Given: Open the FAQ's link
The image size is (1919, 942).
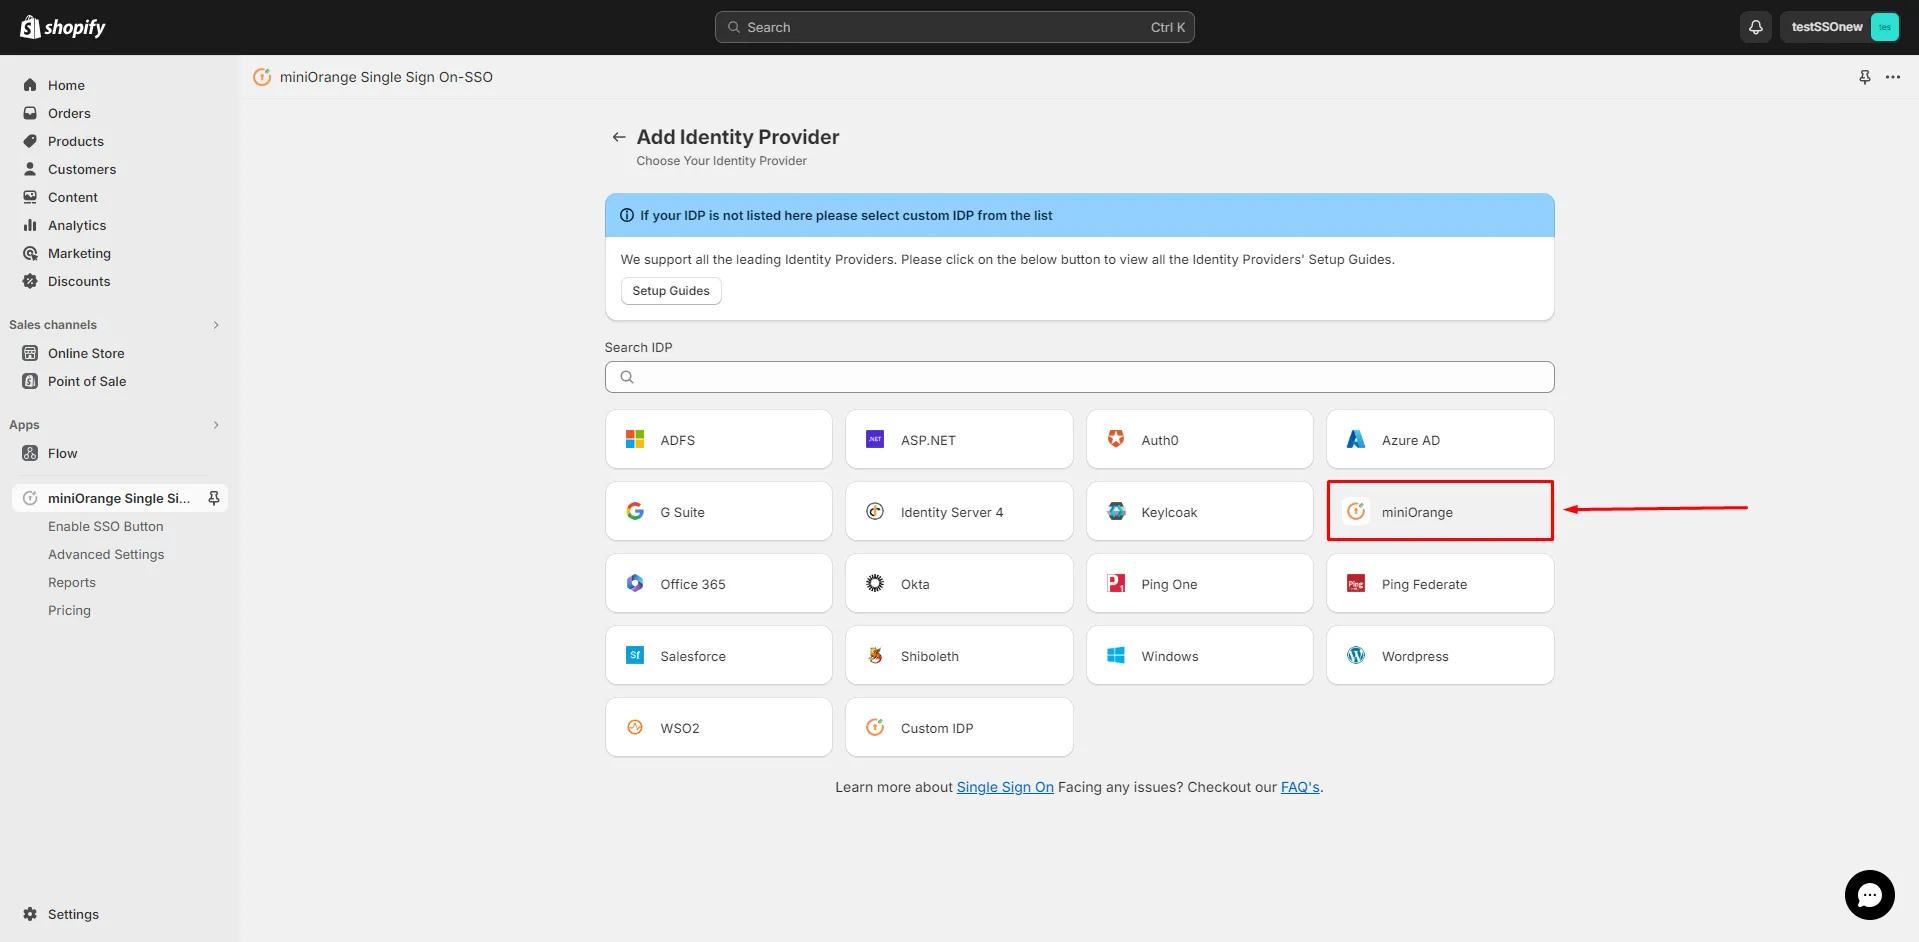Looking at the screenshot, I should [1300, 787].
